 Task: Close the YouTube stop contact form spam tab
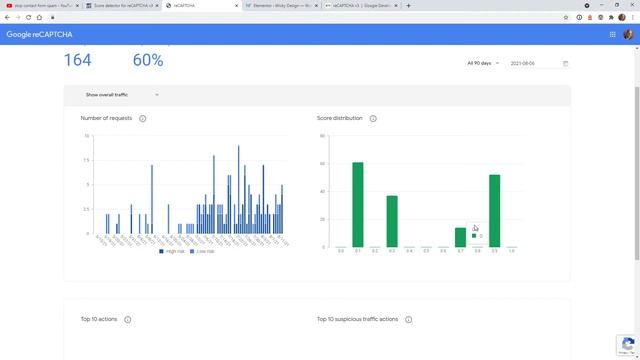coord(77,6)
